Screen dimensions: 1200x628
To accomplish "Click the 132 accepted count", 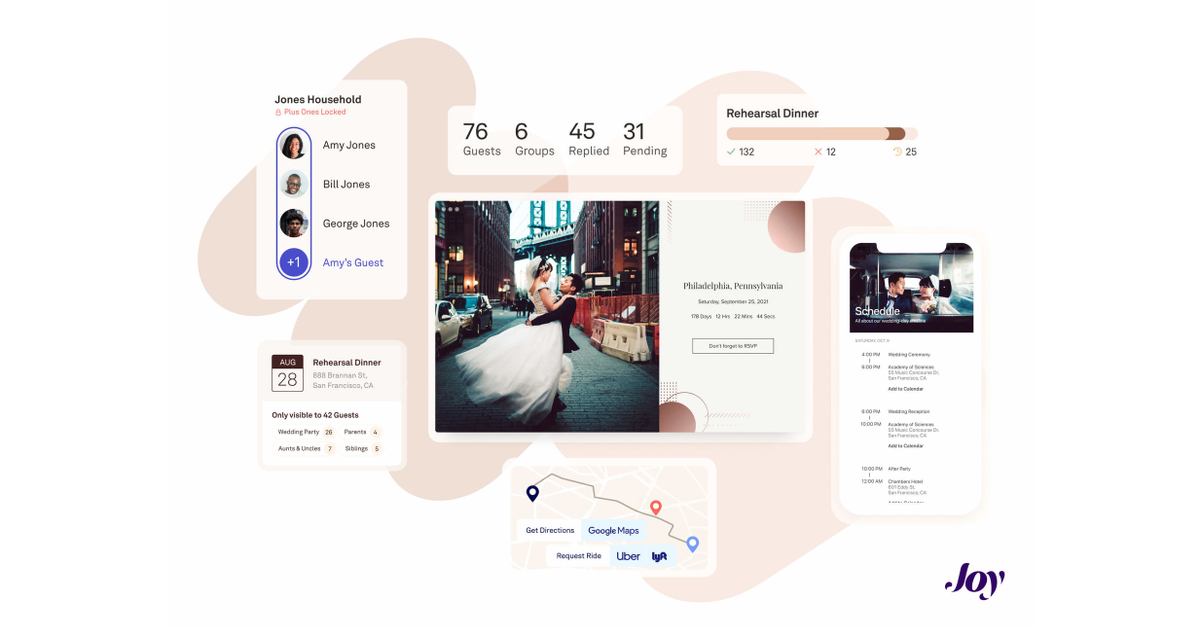I will pyautogui.click(x=746, y=152).
